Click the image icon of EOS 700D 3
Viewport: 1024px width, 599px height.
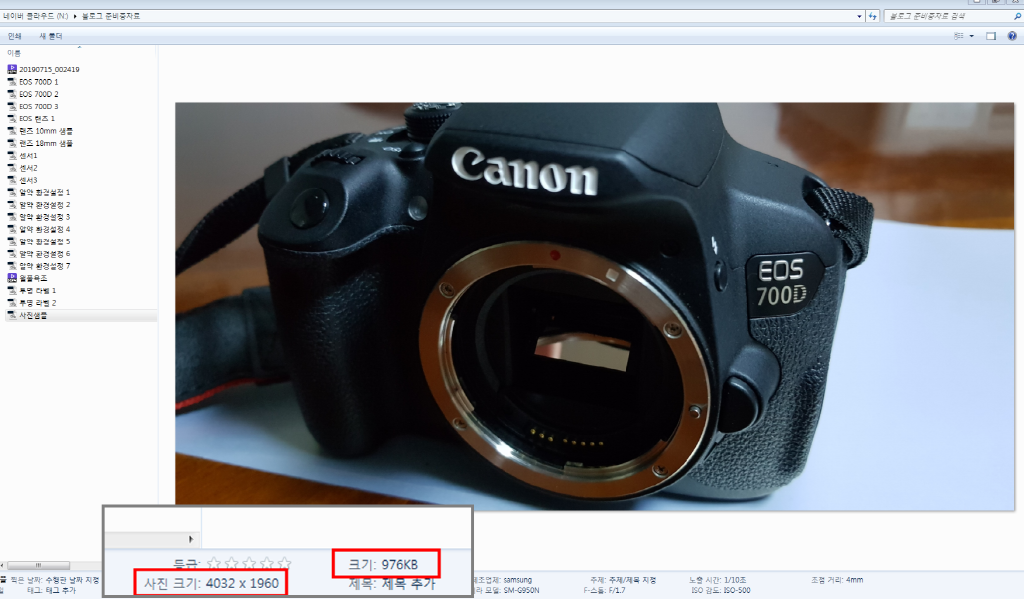(x=12, y=106)
